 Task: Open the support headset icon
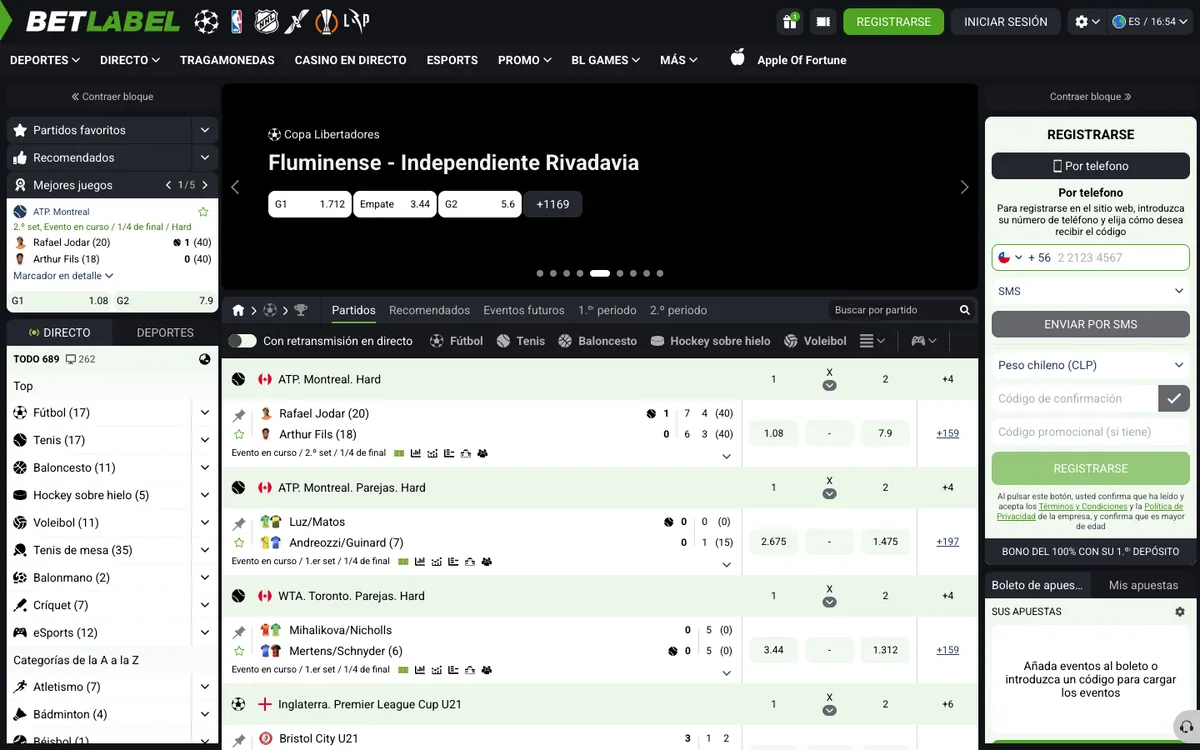[x=1186, y=727]
